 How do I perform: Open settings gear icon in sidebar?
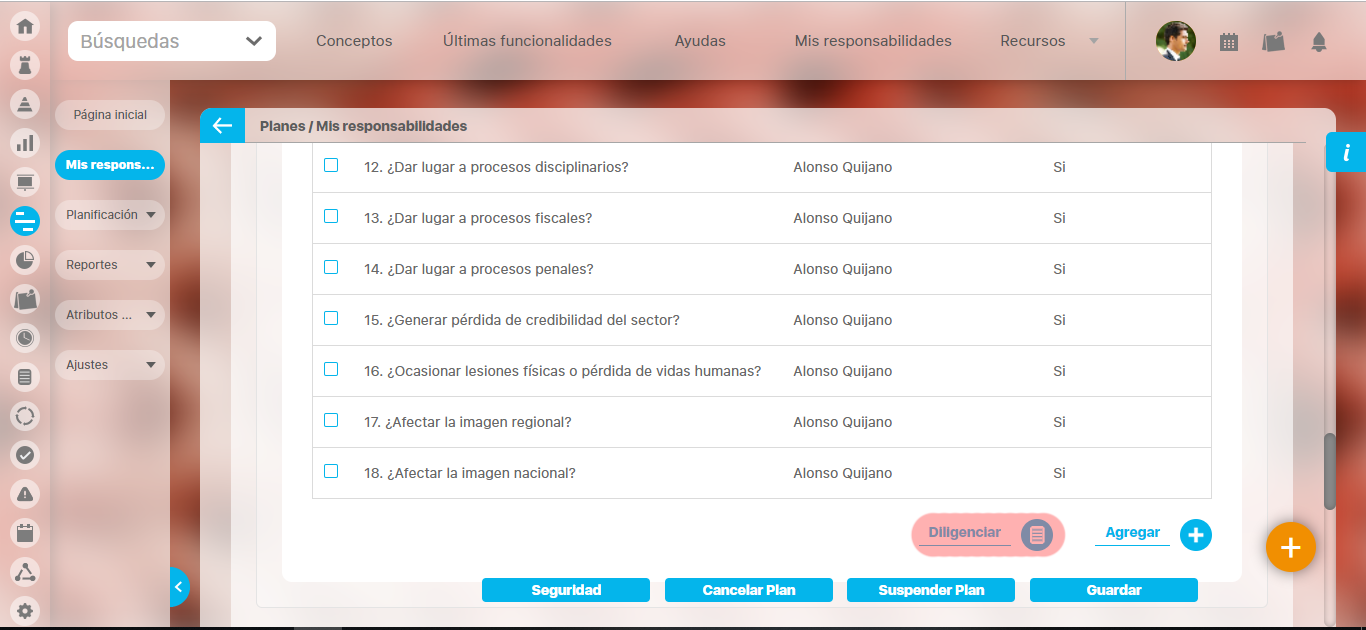tap(25, 611)
